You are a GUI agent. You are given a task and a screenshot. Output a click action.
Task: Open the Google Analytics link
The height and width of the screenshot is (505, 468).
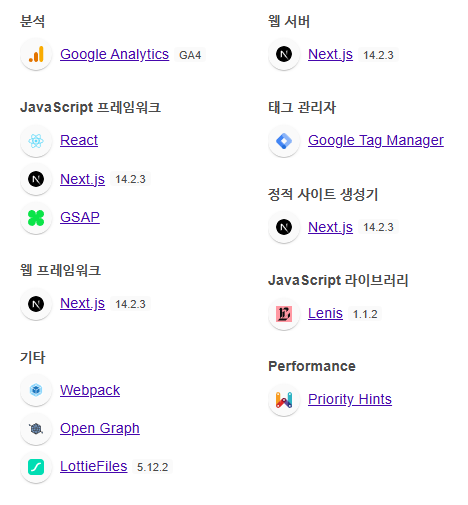[x=114, y=54]
